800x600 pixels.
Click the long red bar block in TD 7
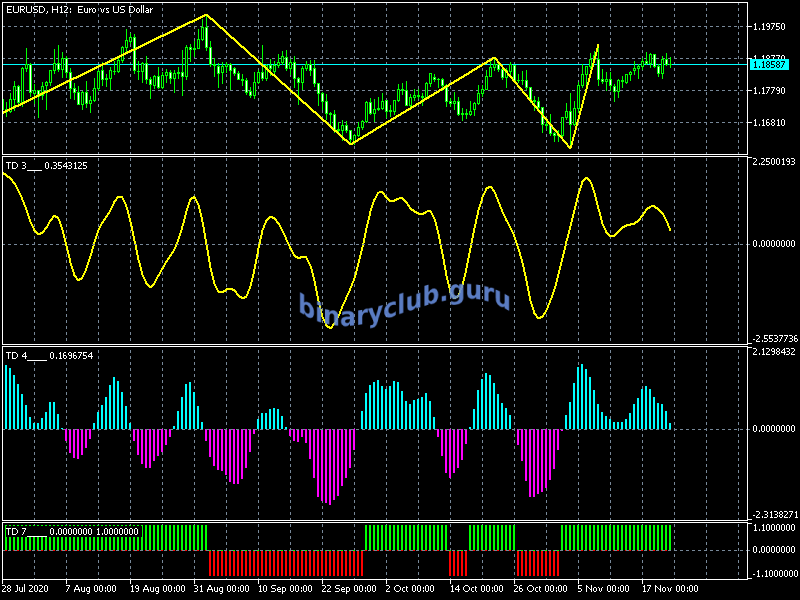point(283,562)
